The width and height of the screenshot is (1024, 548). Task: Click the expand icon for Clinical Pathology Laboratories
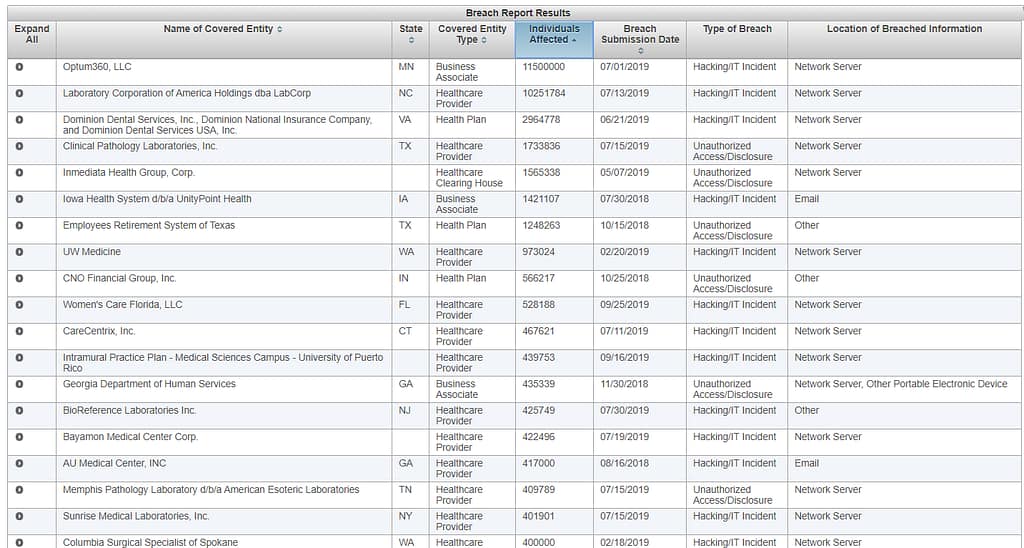point(19,147)
